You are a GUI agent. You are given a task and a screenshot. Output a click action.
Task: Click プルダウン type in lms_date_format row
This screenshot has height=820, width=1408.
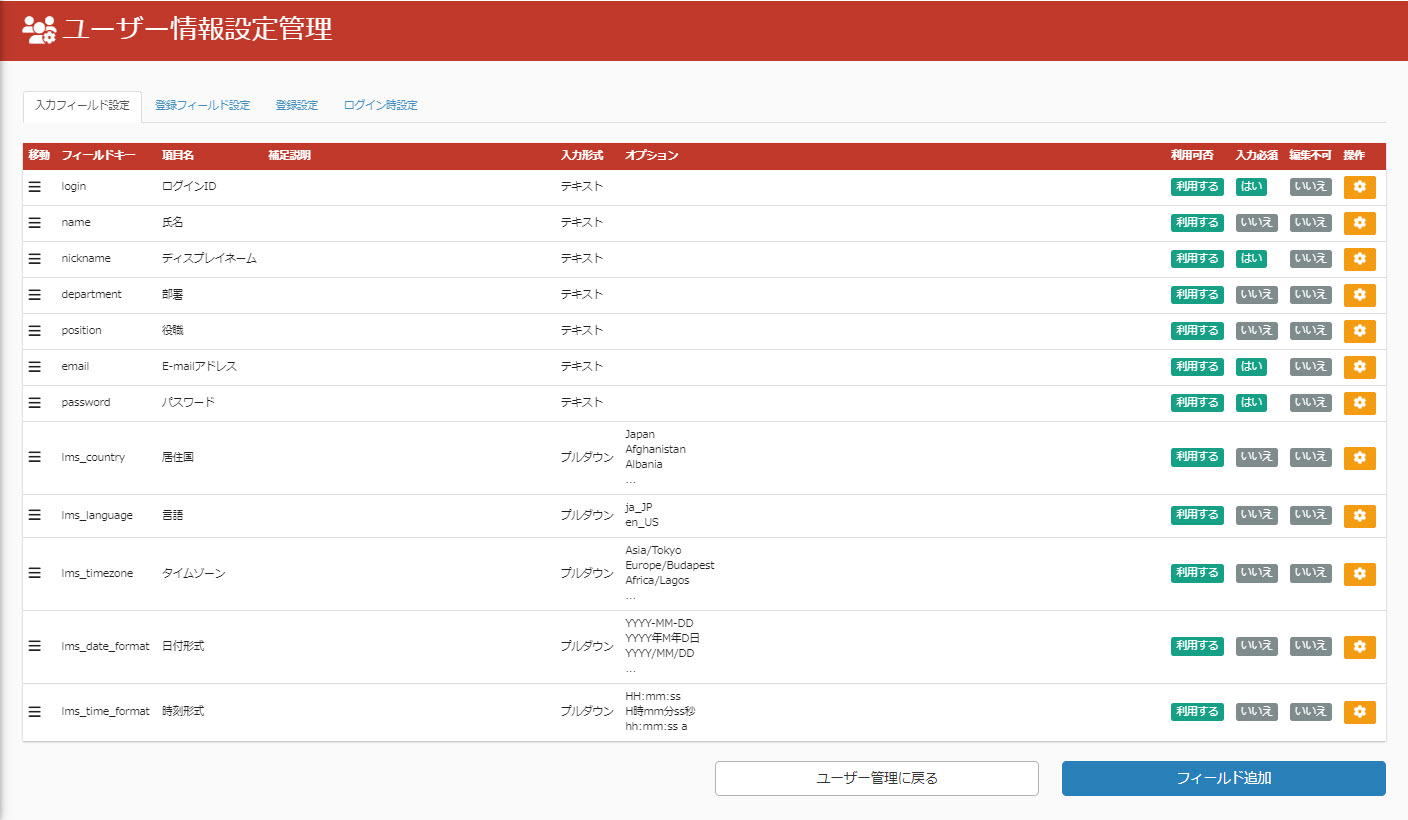(x=586, y=647)
